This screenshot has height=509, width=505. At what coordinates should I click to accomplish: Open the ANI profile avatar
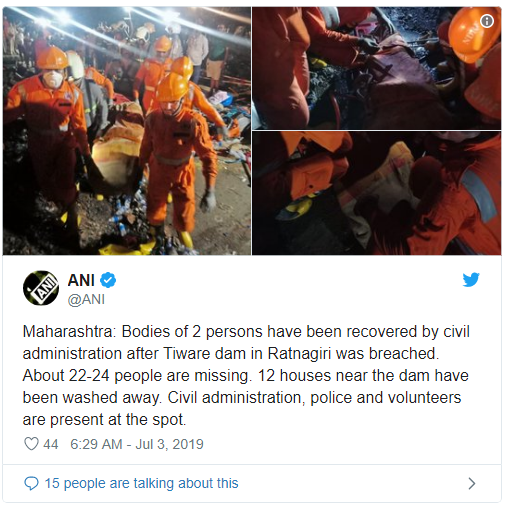(x=41, y=288)
